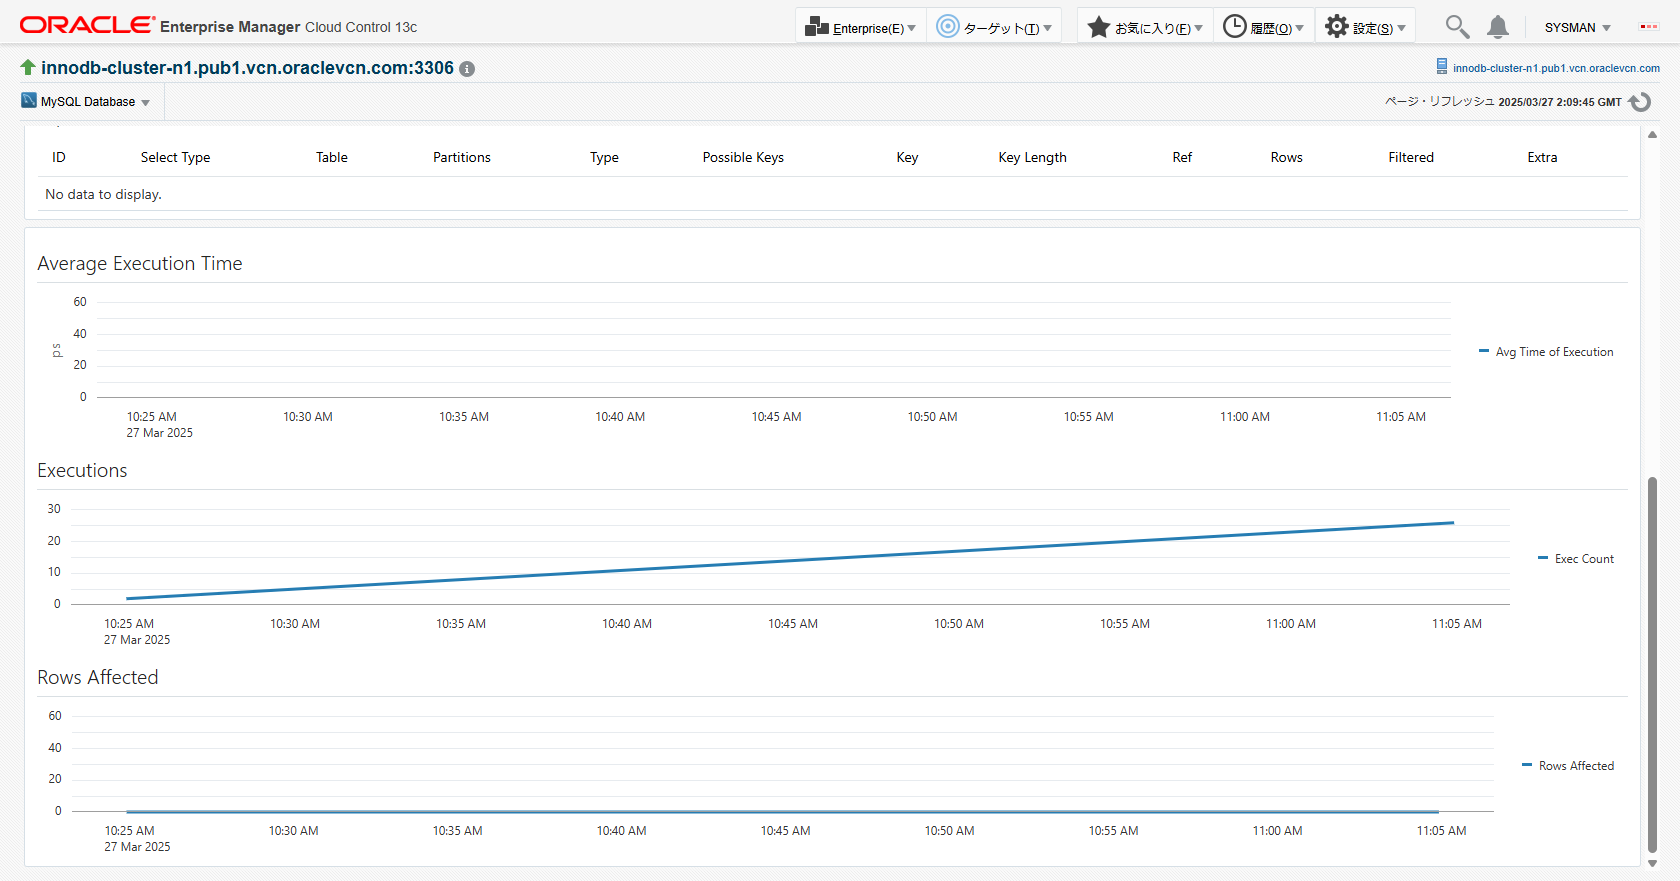This screenshot has height=881, width=1680.
Task: Click the scroll down arrow of page scrollbar
Action: point(1652,863)
